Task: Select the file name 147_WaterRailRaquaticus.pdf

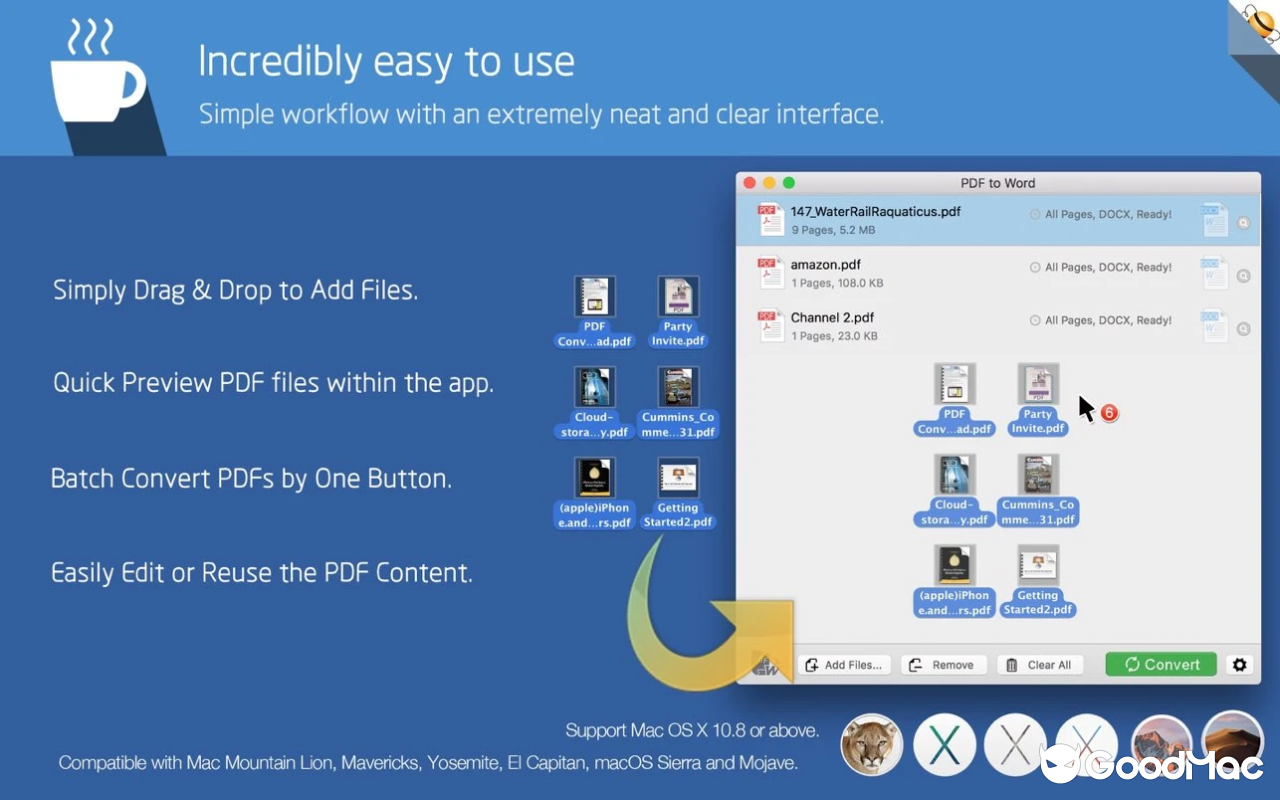Action: coord(876,212)
